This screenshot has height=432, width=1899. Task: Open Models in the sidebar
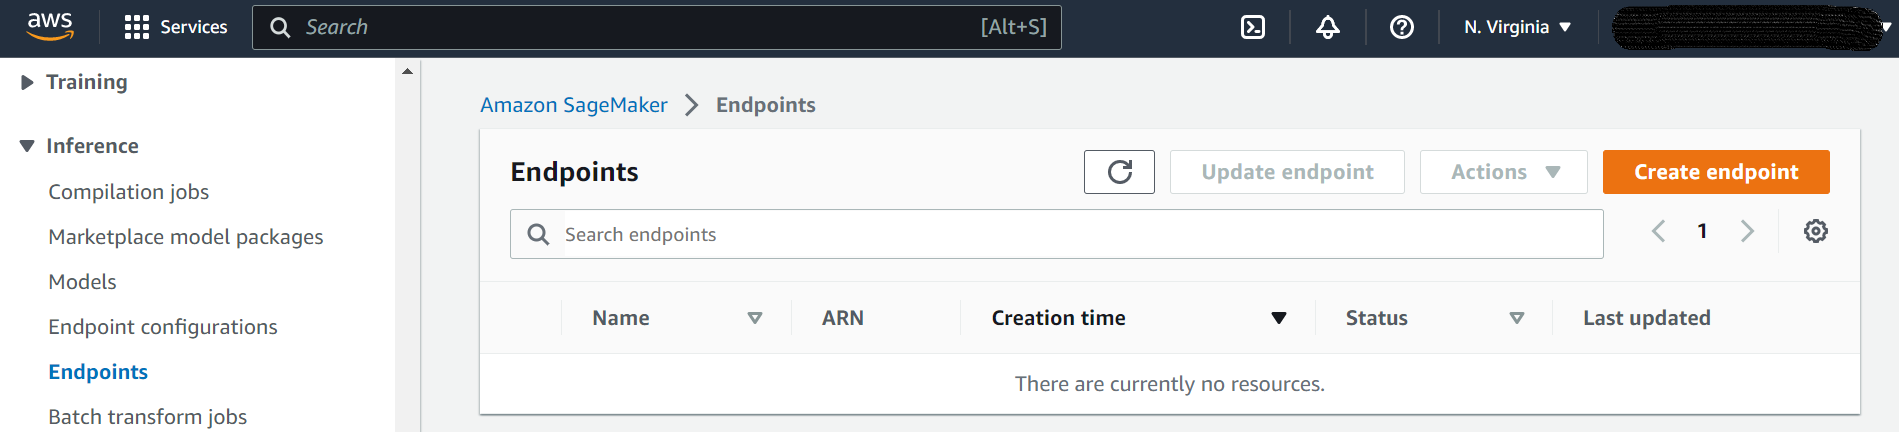tap(82, 282)
